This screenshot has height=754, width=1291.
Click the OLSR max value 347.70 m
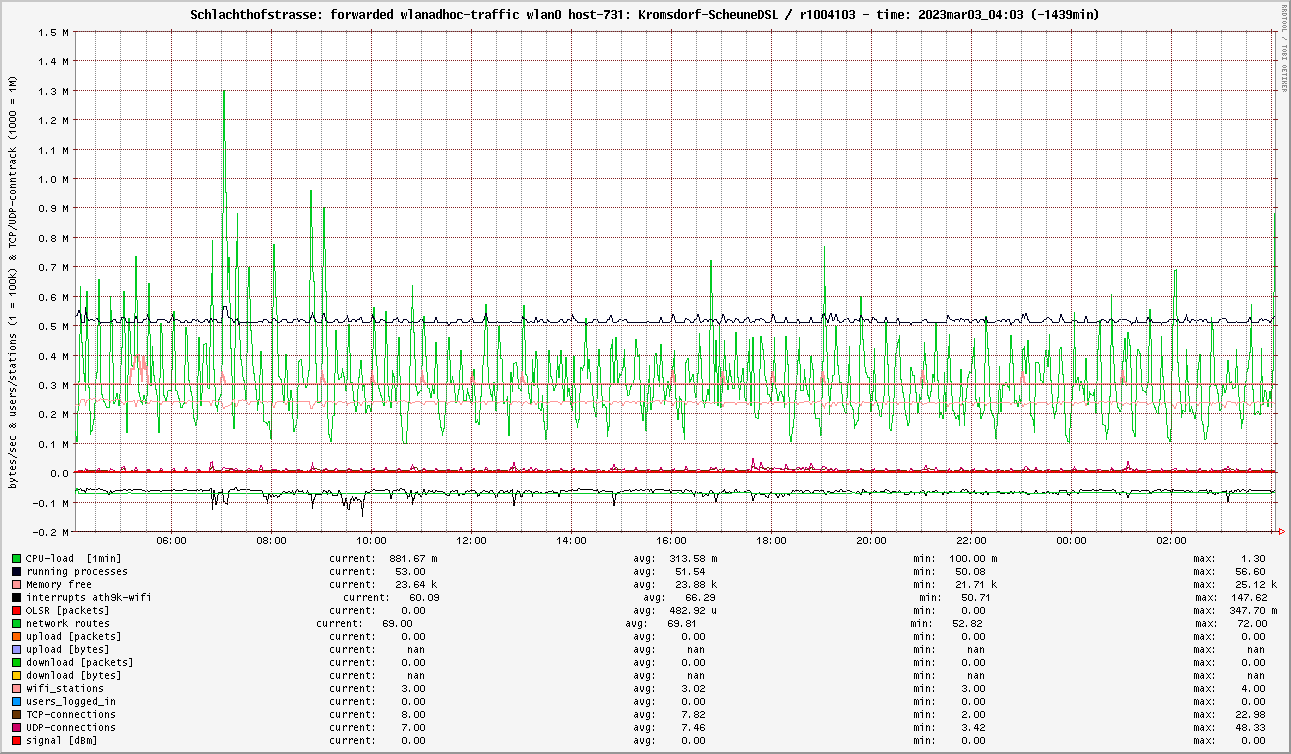[x=1255, y=610]
